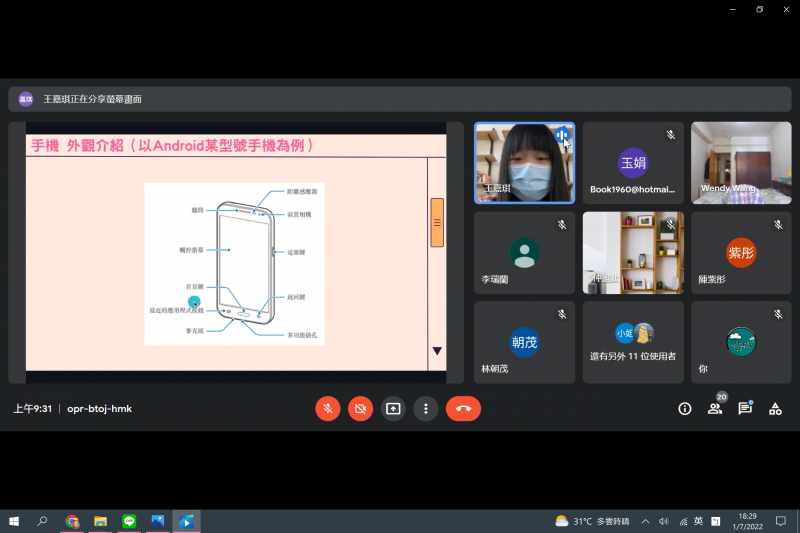Open Chrome from the Windows taskbar

pos(72,521)
